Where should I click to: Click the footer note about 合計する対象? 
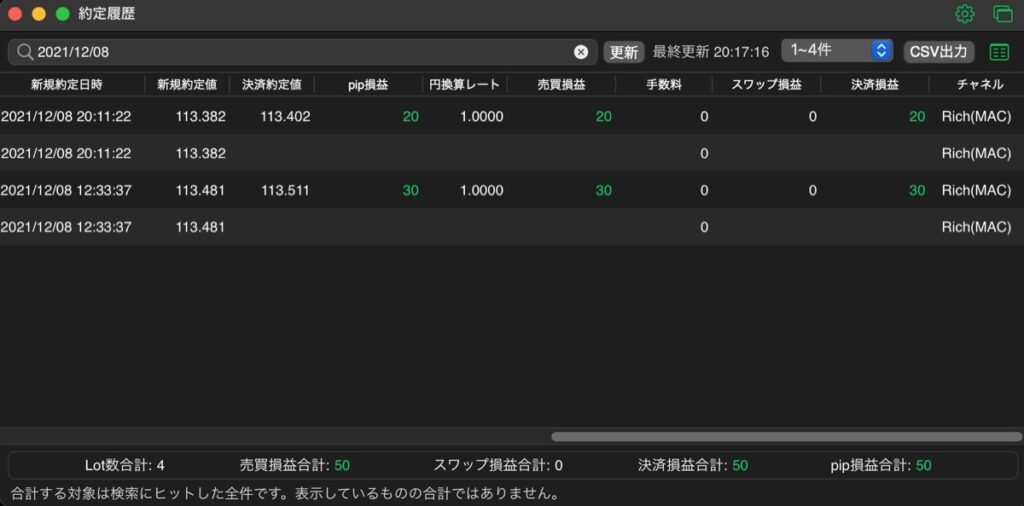point(285,493)
